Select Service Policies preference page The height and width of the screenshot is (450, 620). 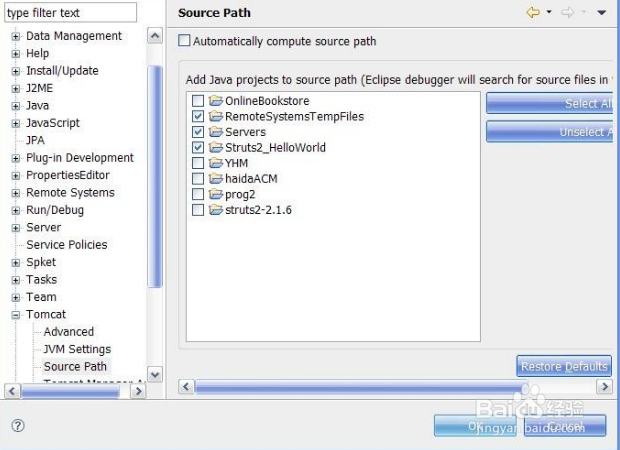point(66,245)
